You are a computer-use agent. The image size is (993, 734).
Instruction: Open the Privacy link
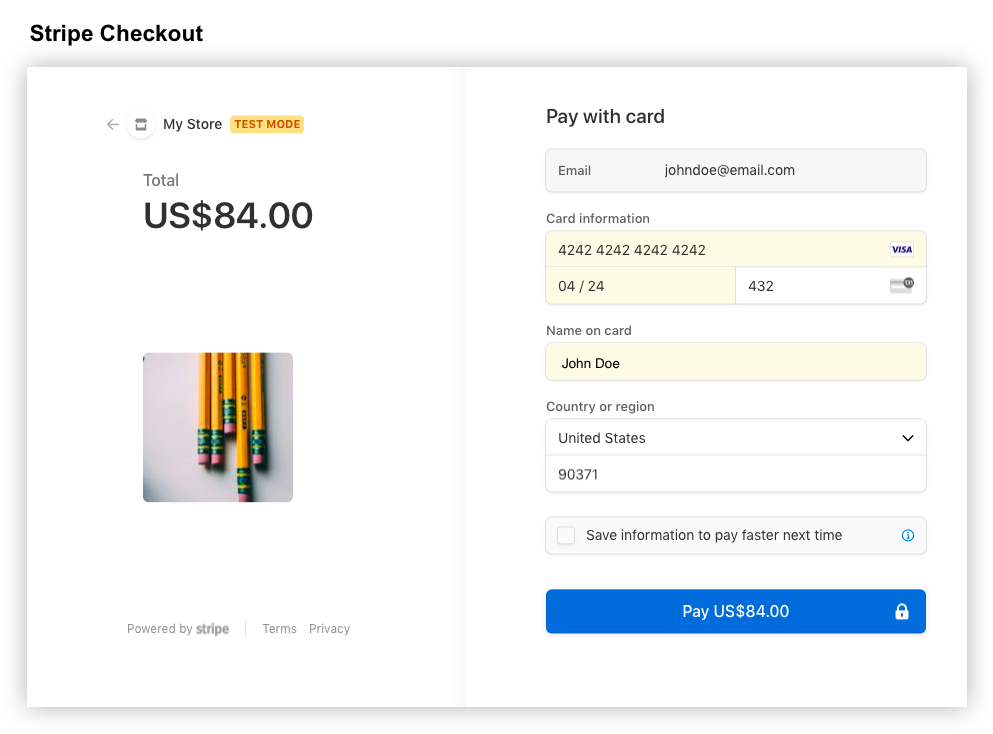(x=329, y=629)
